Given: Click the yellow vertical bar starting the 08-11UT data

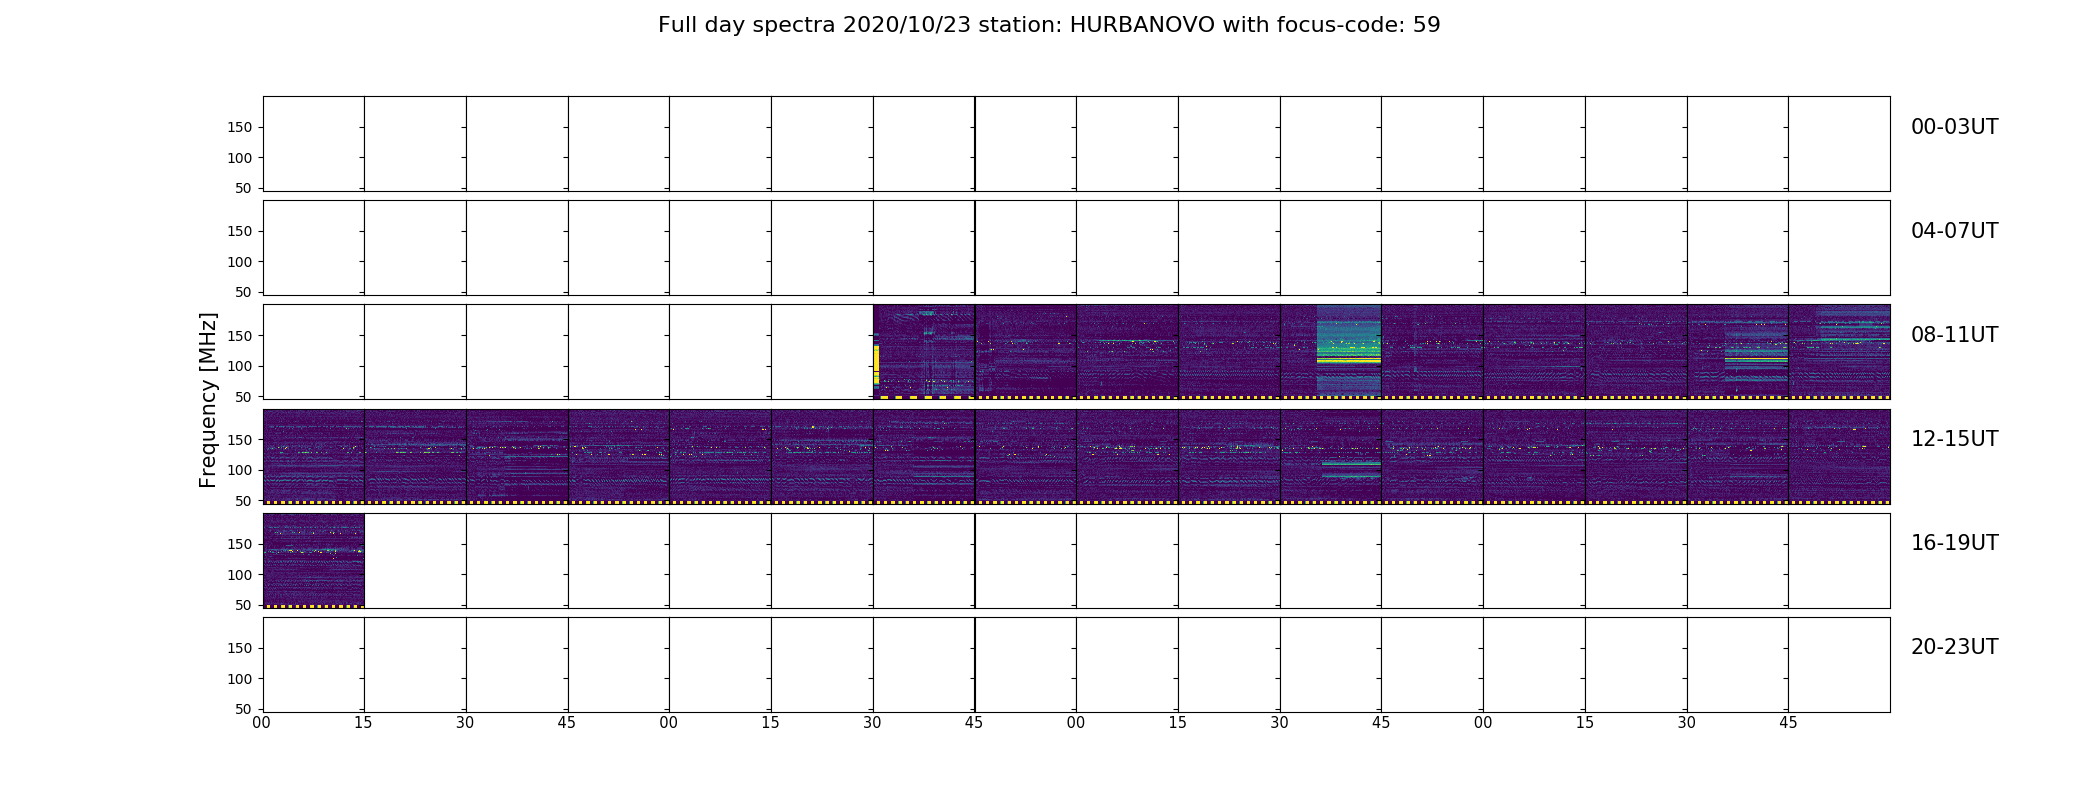Looking at the screenshot, I should 876,365.
